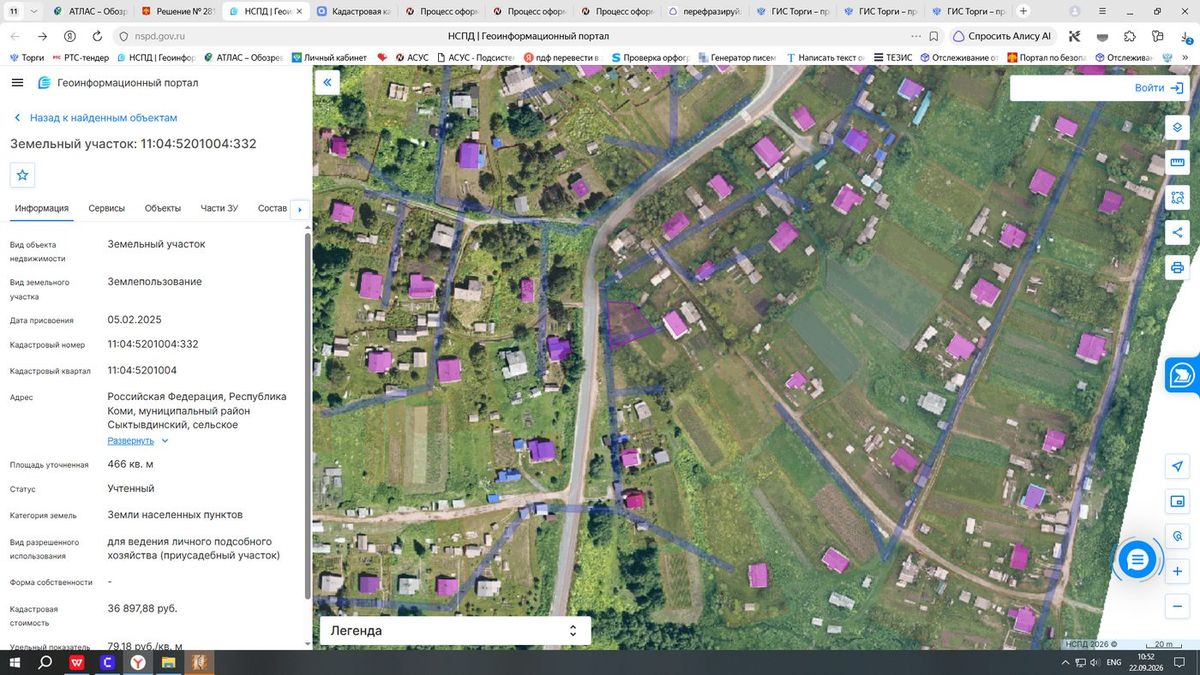Click the 466 кв. м area value

131,464
